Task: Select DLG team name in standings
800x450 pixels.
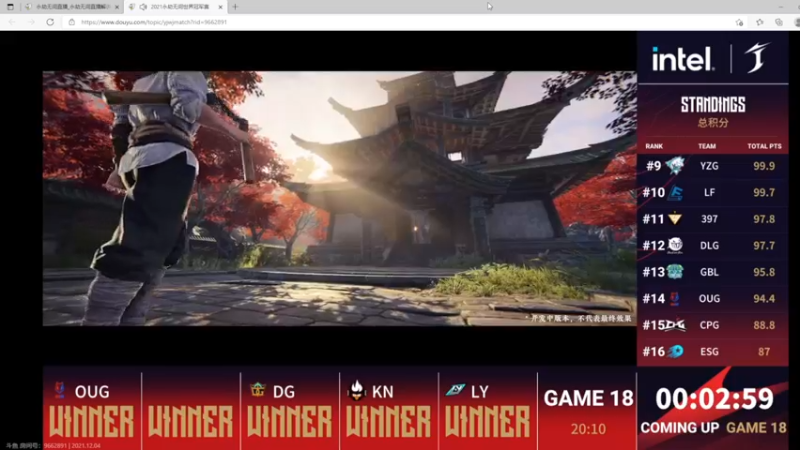Action: 709,245
